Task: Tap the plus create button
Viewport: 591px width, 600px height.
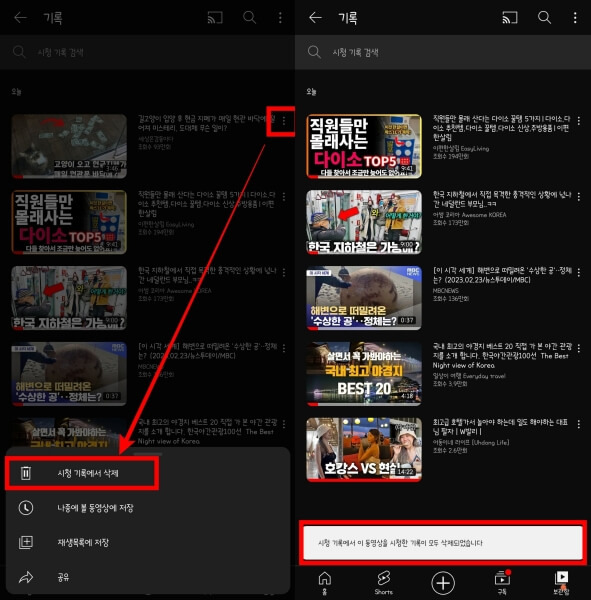Action: tap(443, 583)
